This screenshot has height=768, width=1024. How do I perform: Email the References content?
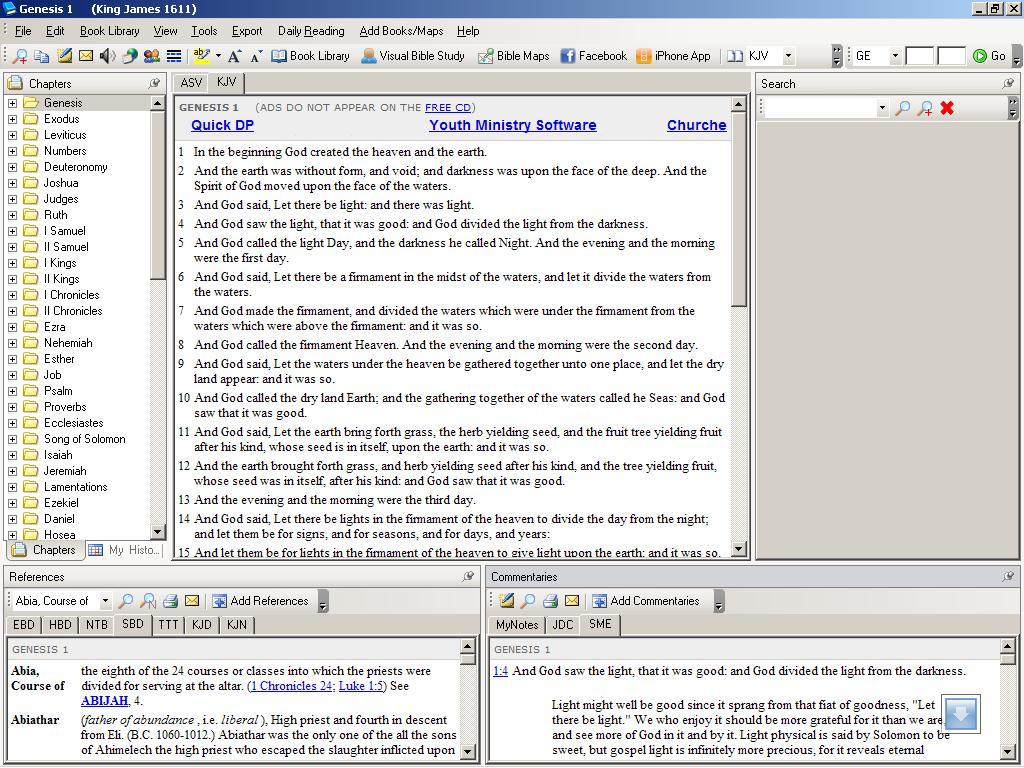coord(192,601)
